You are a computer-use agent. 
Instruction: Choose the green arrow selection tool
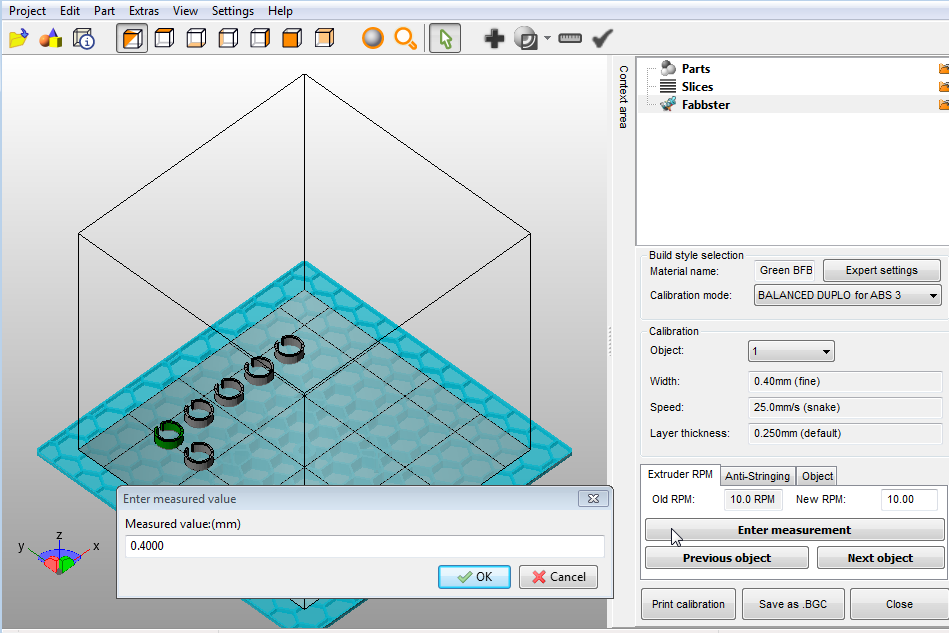(x=445, y=39)
